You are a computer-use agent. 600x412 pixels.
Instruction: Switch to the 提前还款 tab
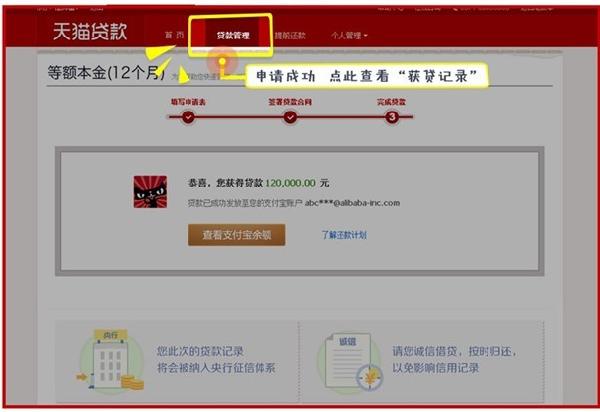click(290, 35)
